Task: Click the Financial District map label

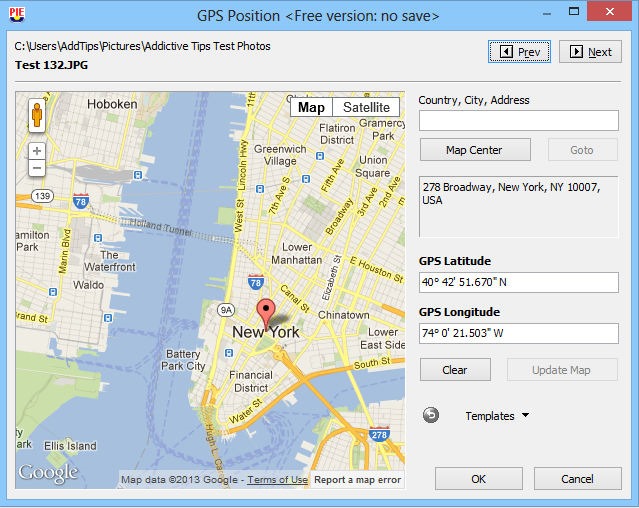Action: click(x=251, y=381)
